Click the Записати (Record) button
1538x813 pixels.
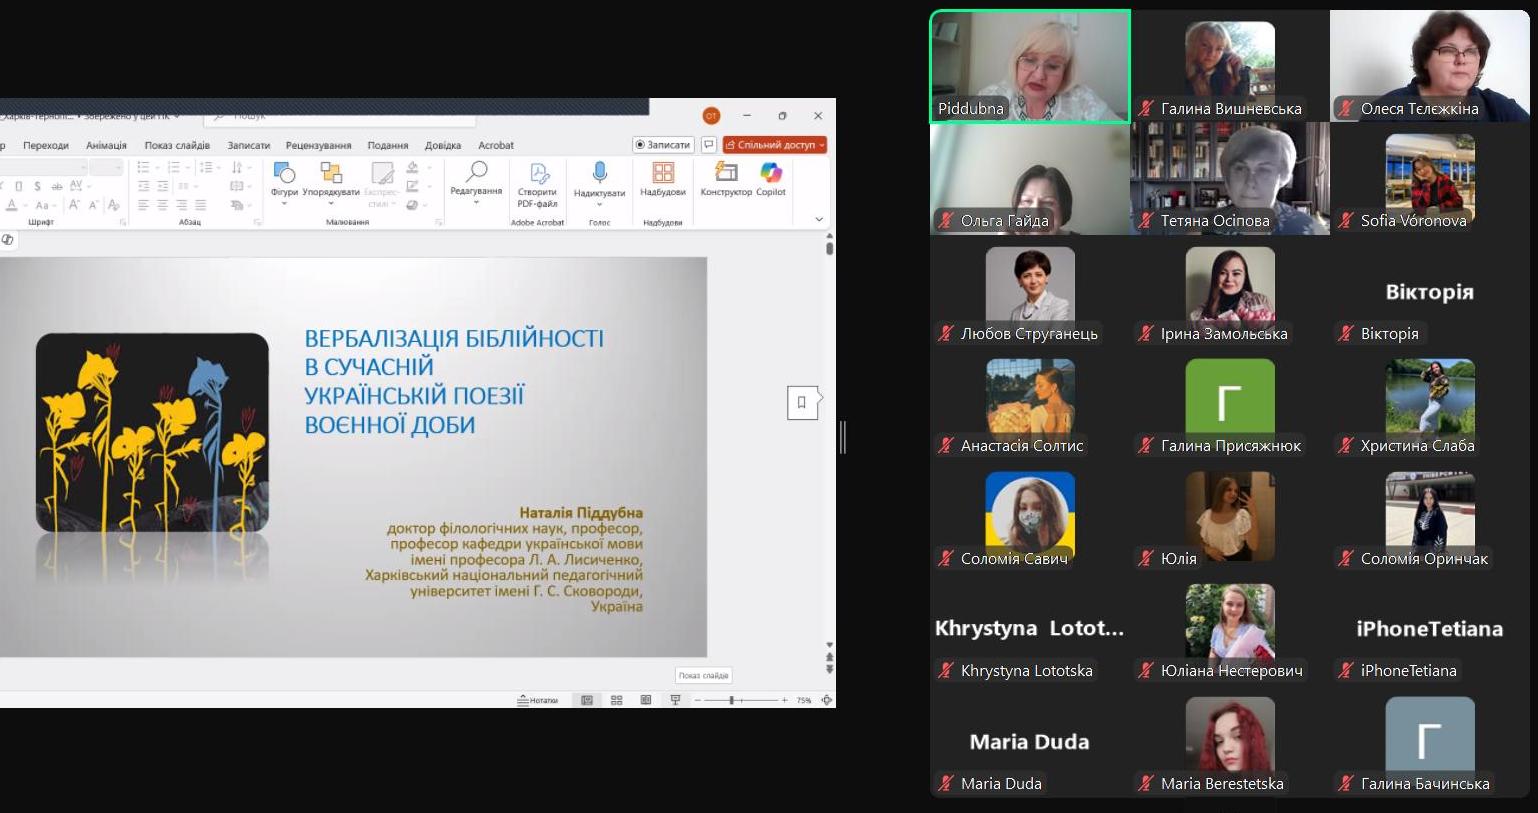(664, 144)
